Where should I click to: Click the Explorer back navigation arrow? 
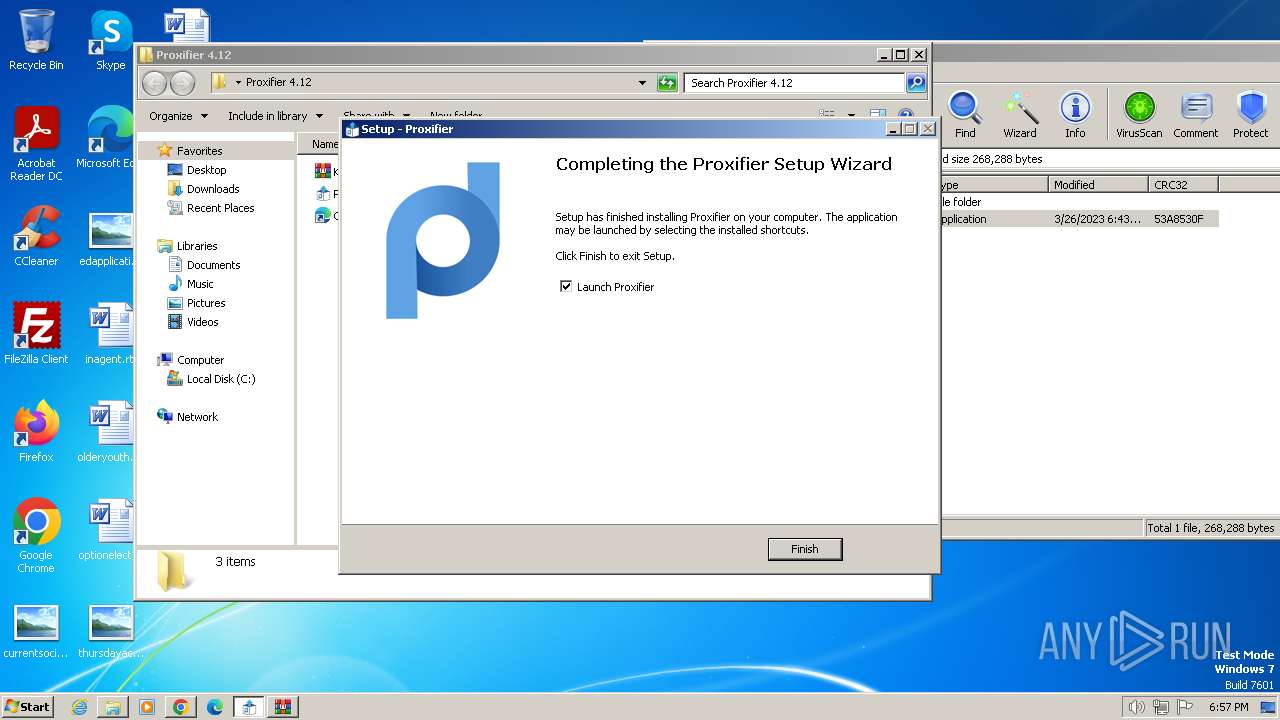point(154,83)
